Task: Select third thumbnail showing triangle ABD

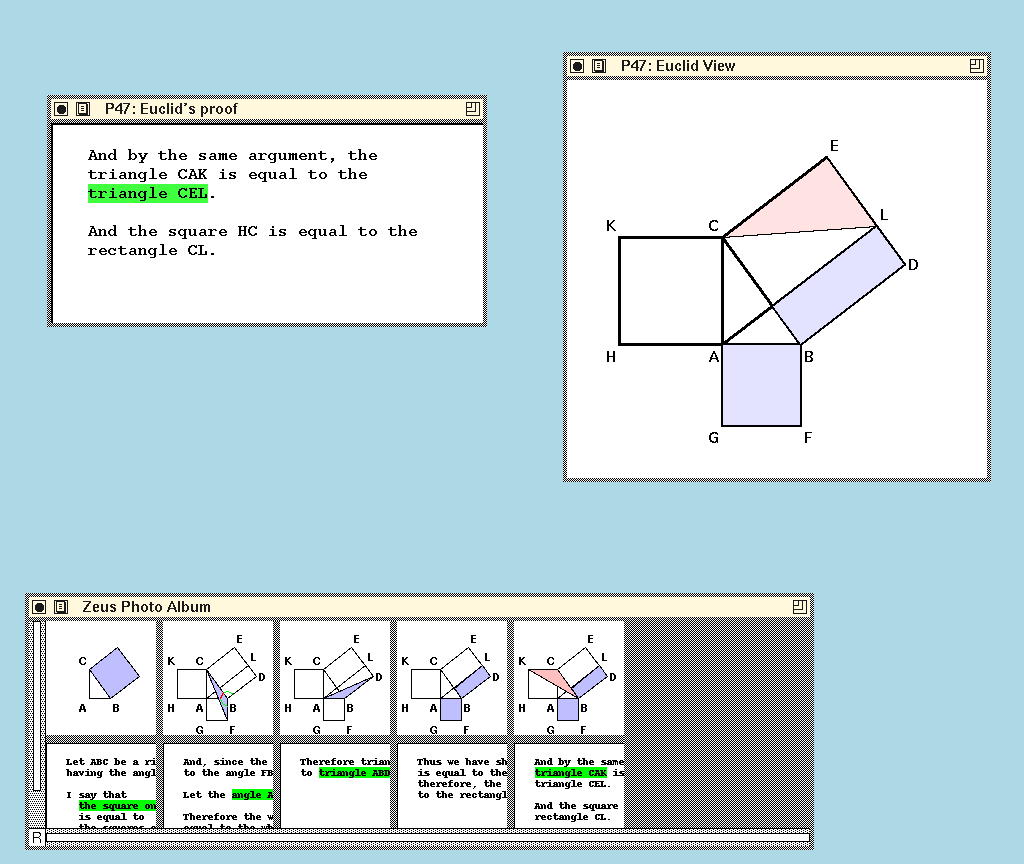Action: pyautogui.click(x=335, y=678)
